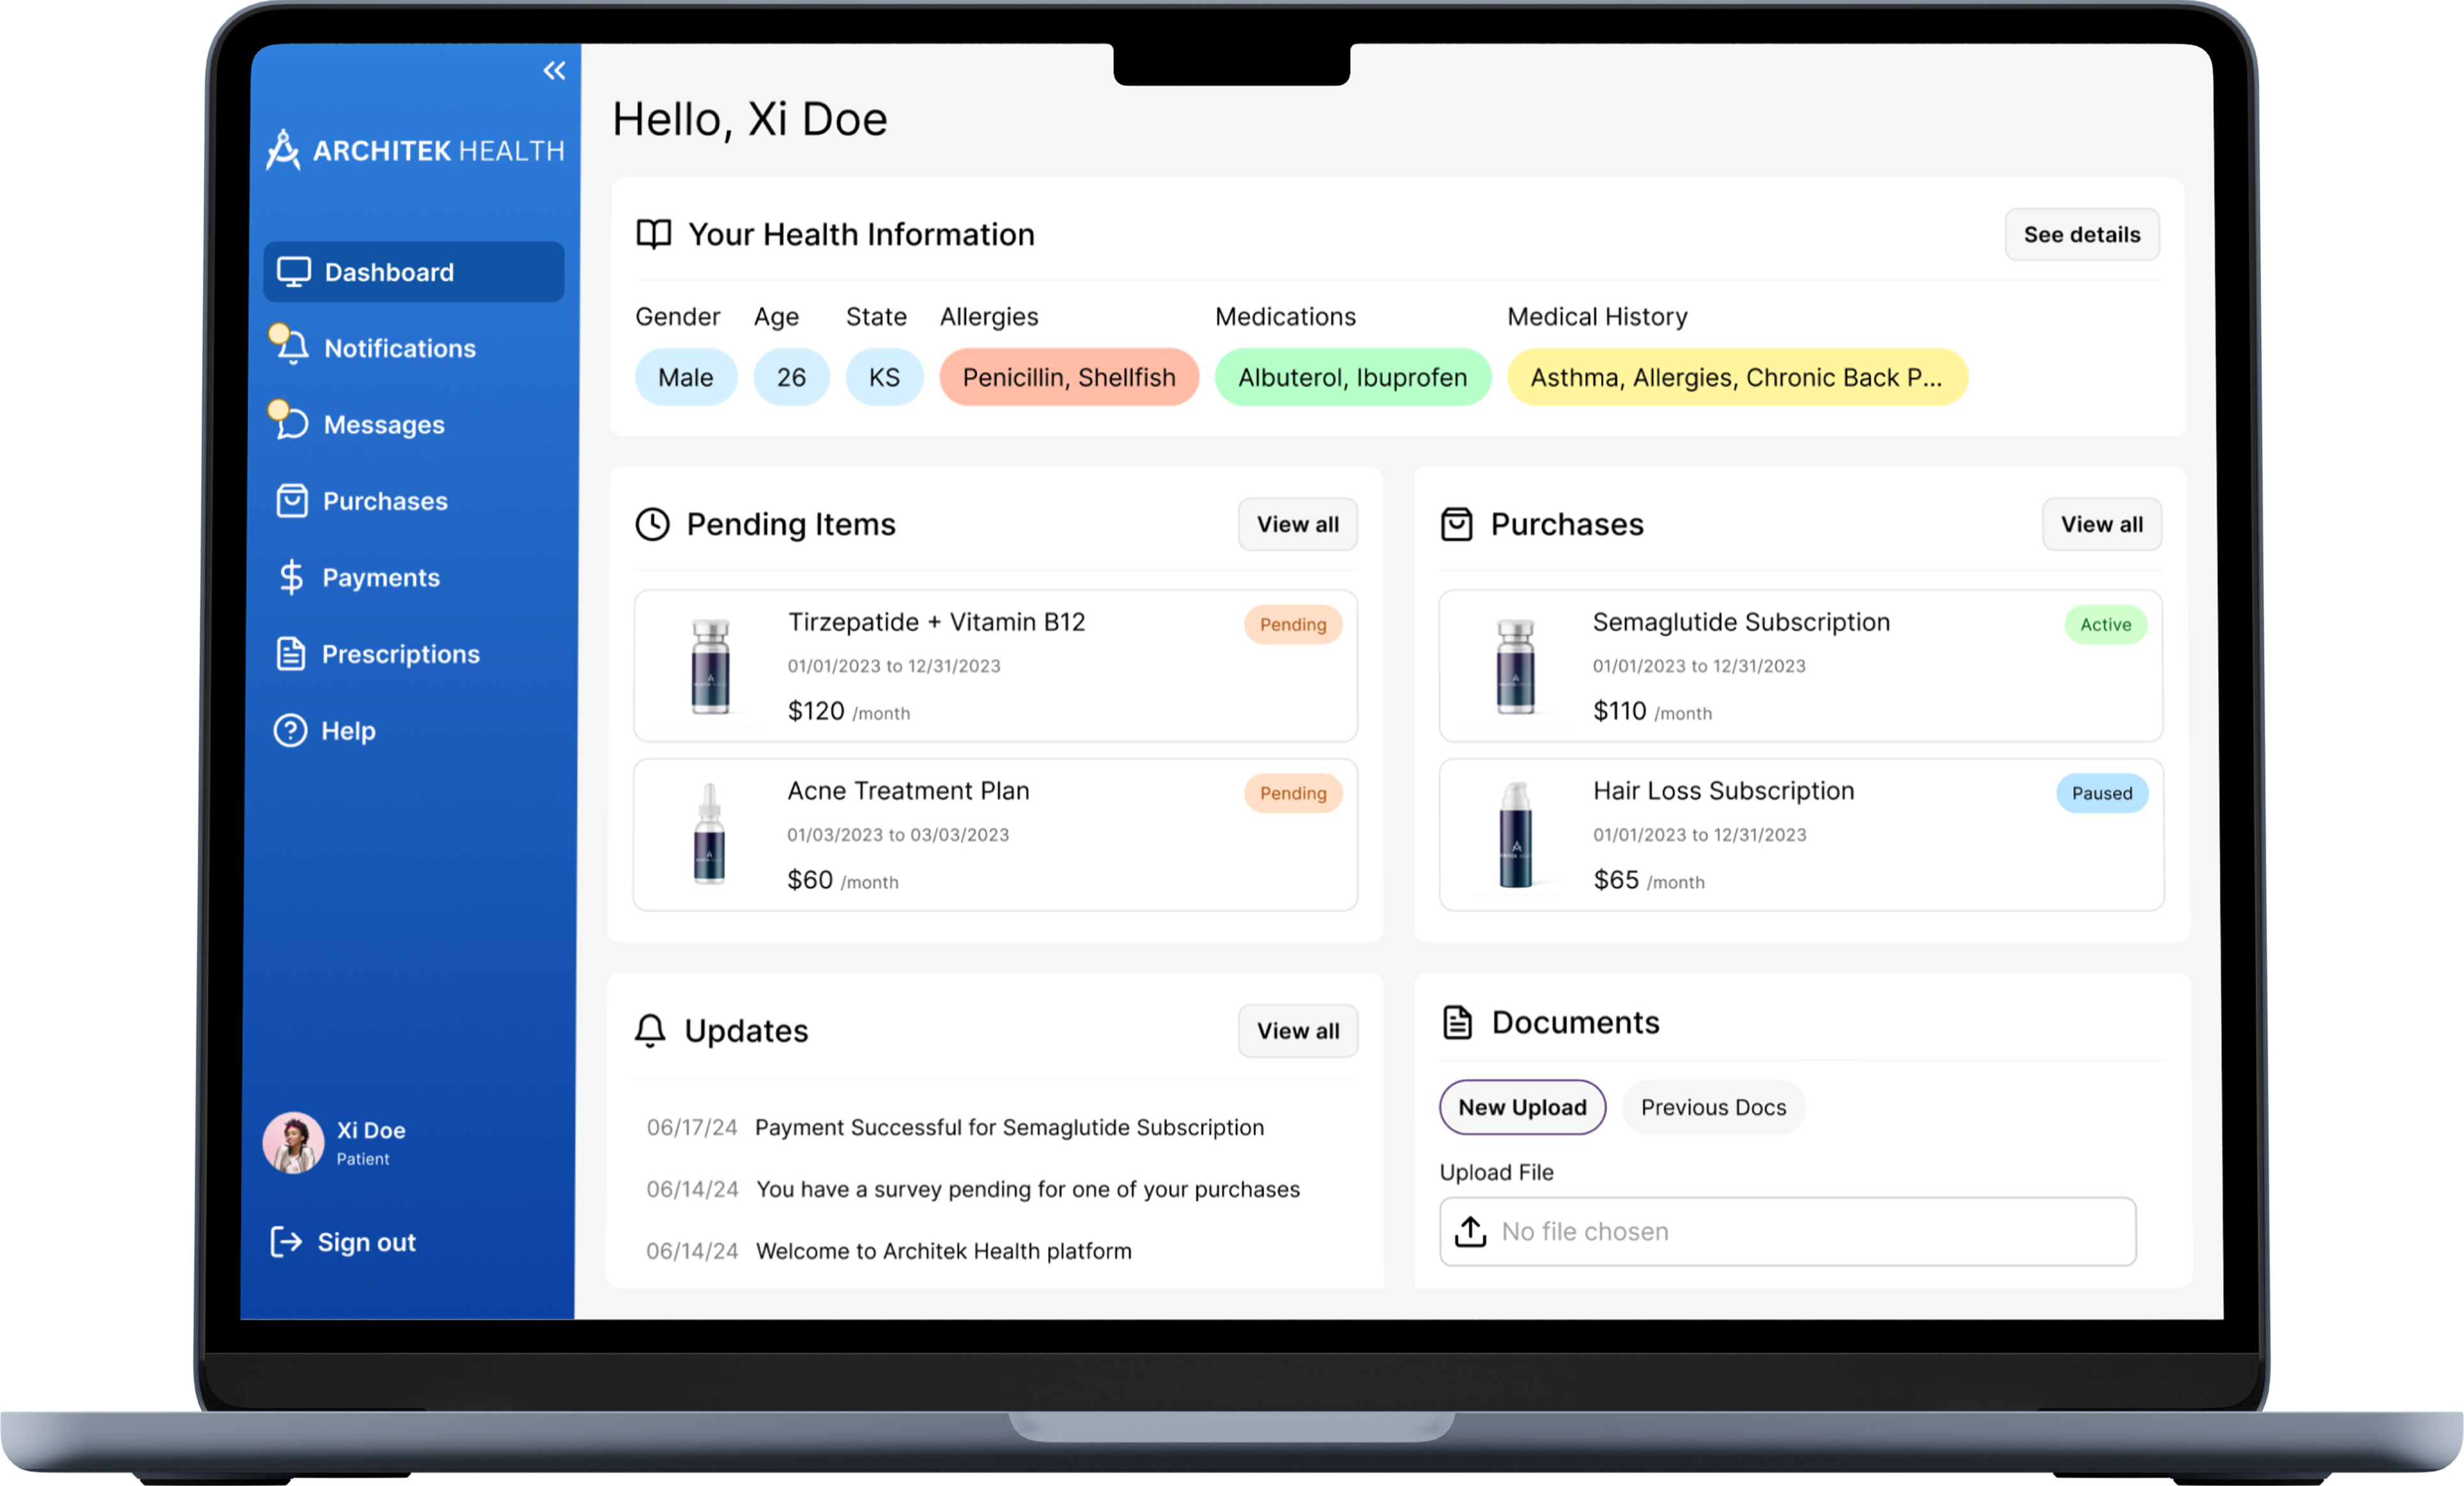Select the Dashboard menu item
2464x1486 pixels.
pos(413,272)
